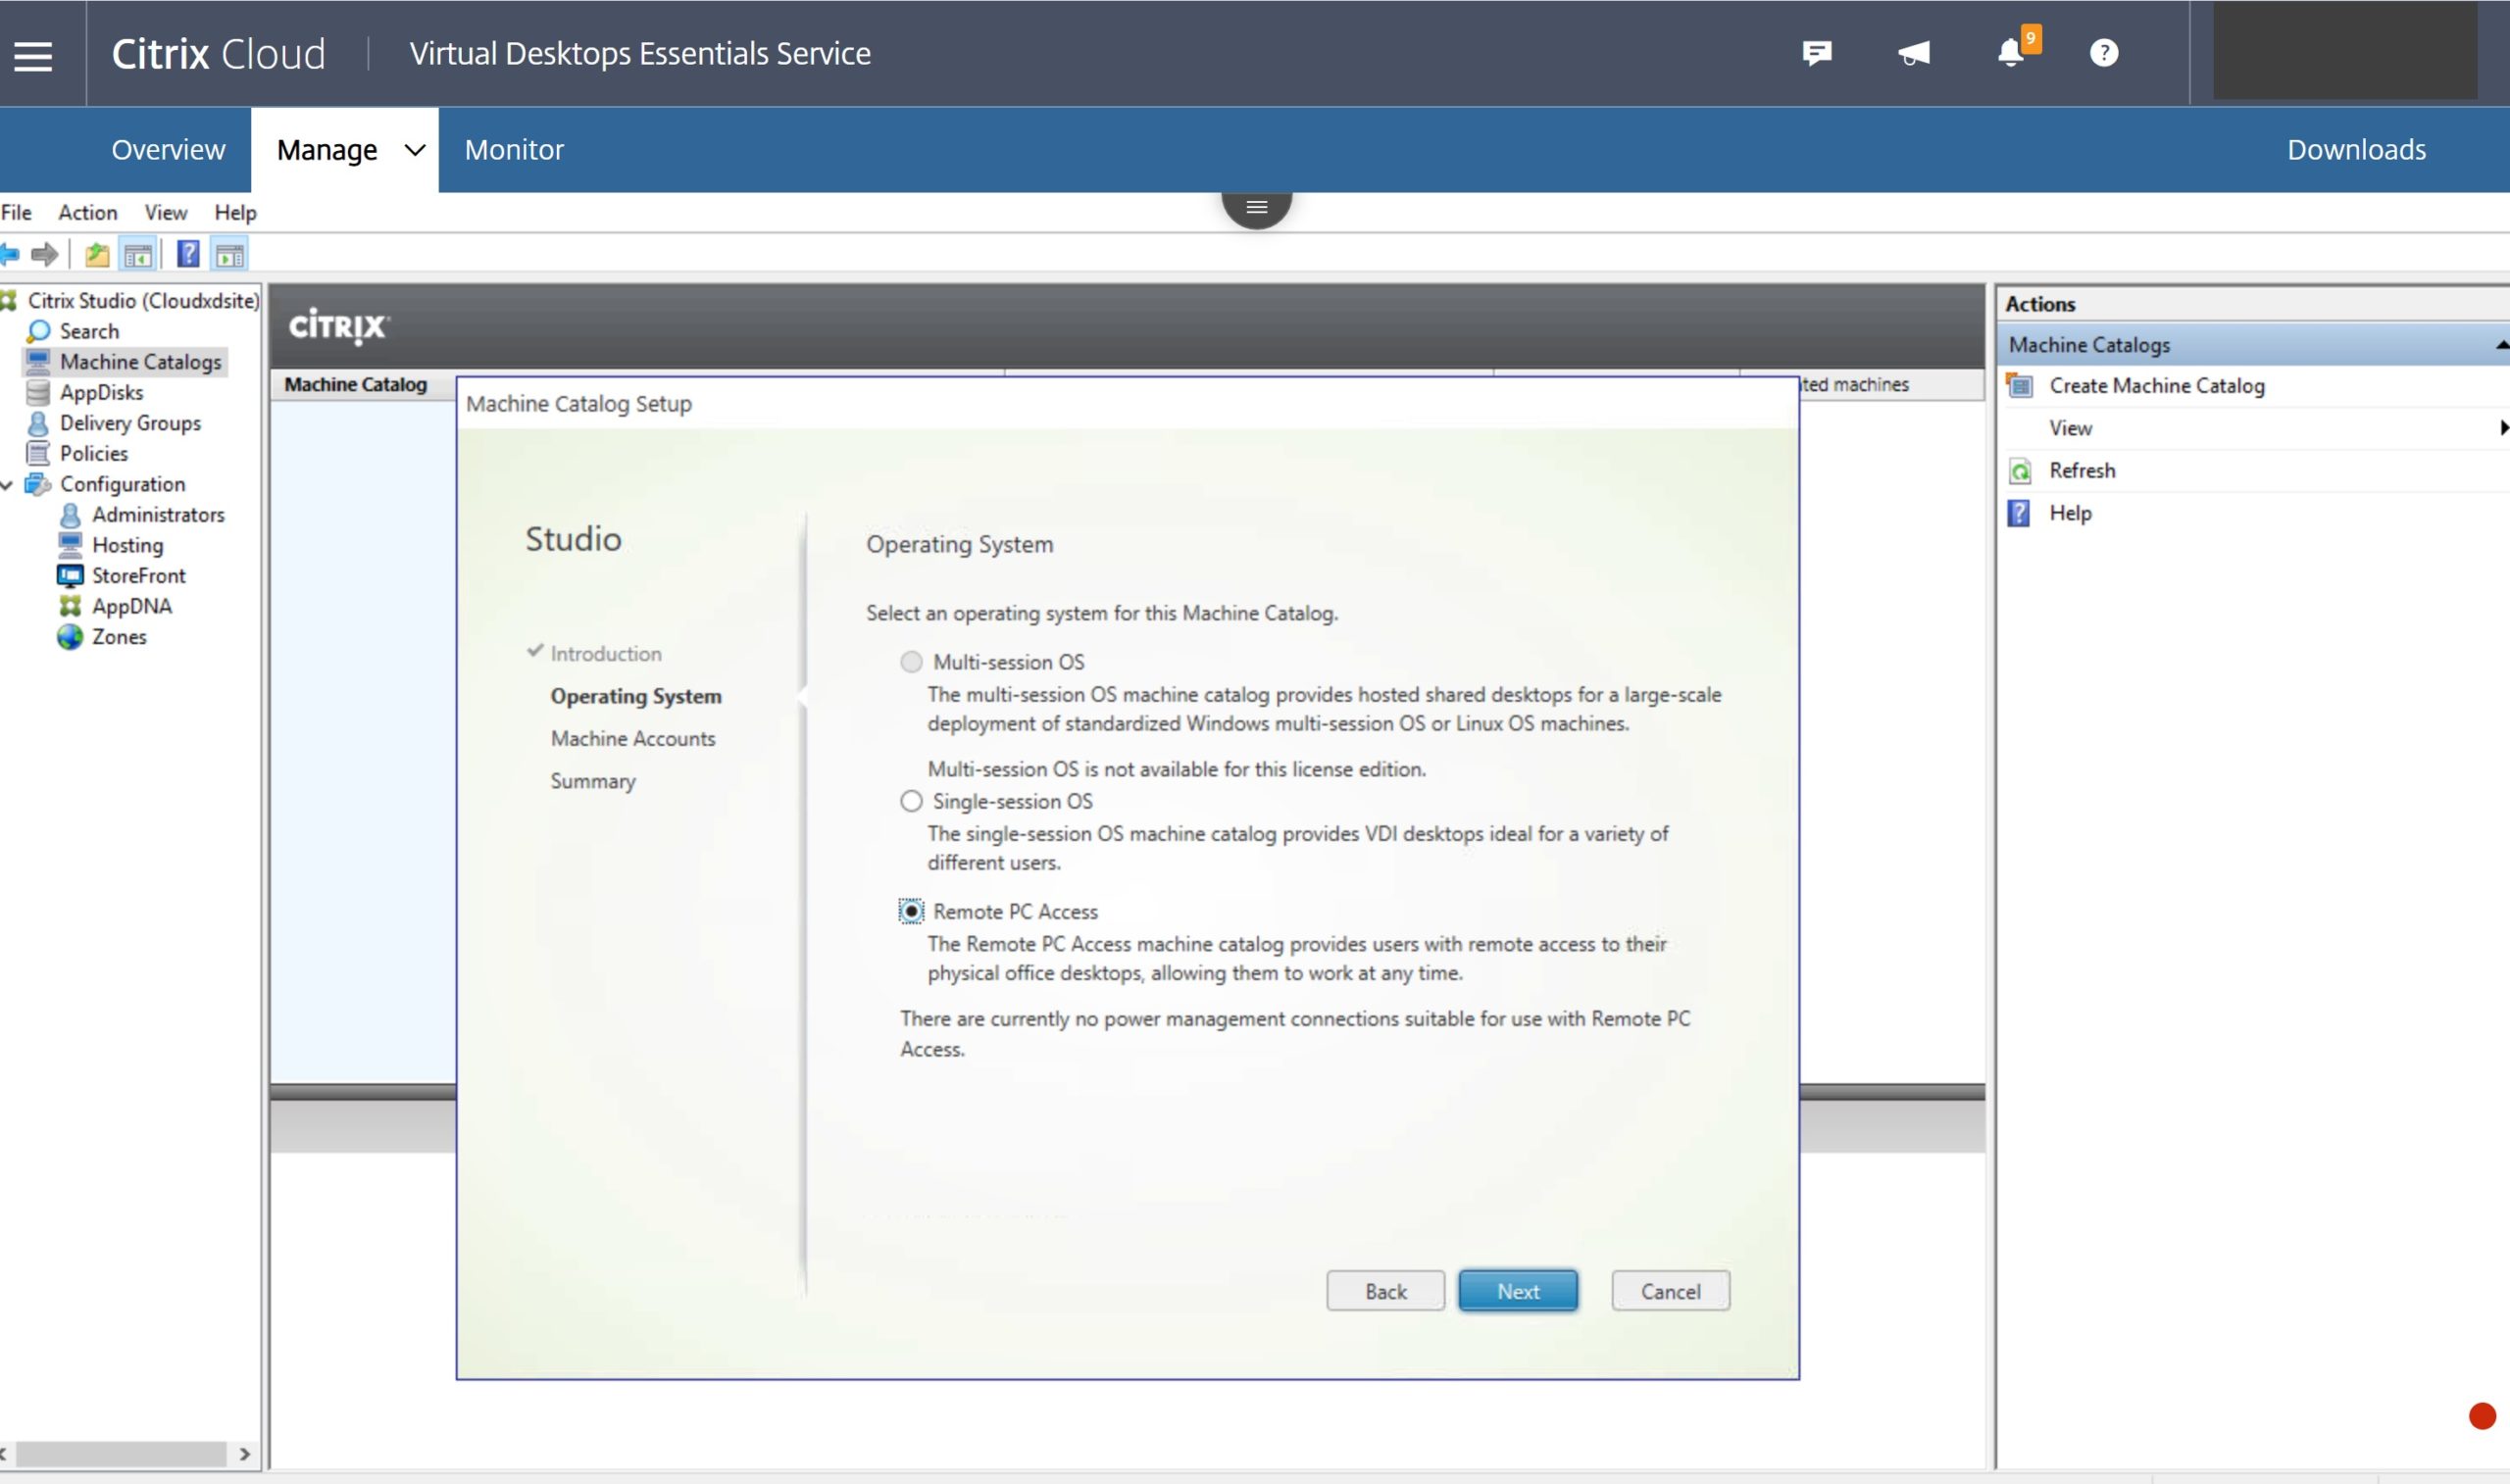Click the Machine Catalogs tree icon
This screenshot has height=1484, width=2510.
click(38, 362)
